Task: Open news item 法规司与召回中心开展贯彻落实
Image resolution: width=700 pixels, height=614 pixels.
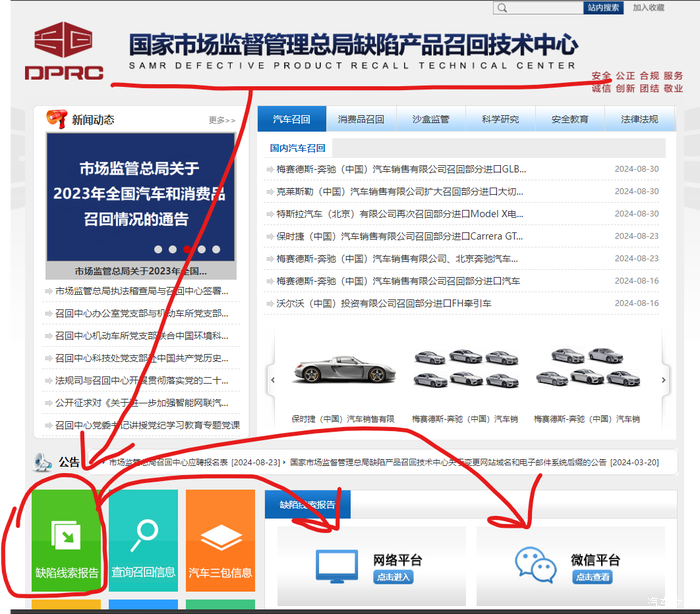Action: click(142, 380)
